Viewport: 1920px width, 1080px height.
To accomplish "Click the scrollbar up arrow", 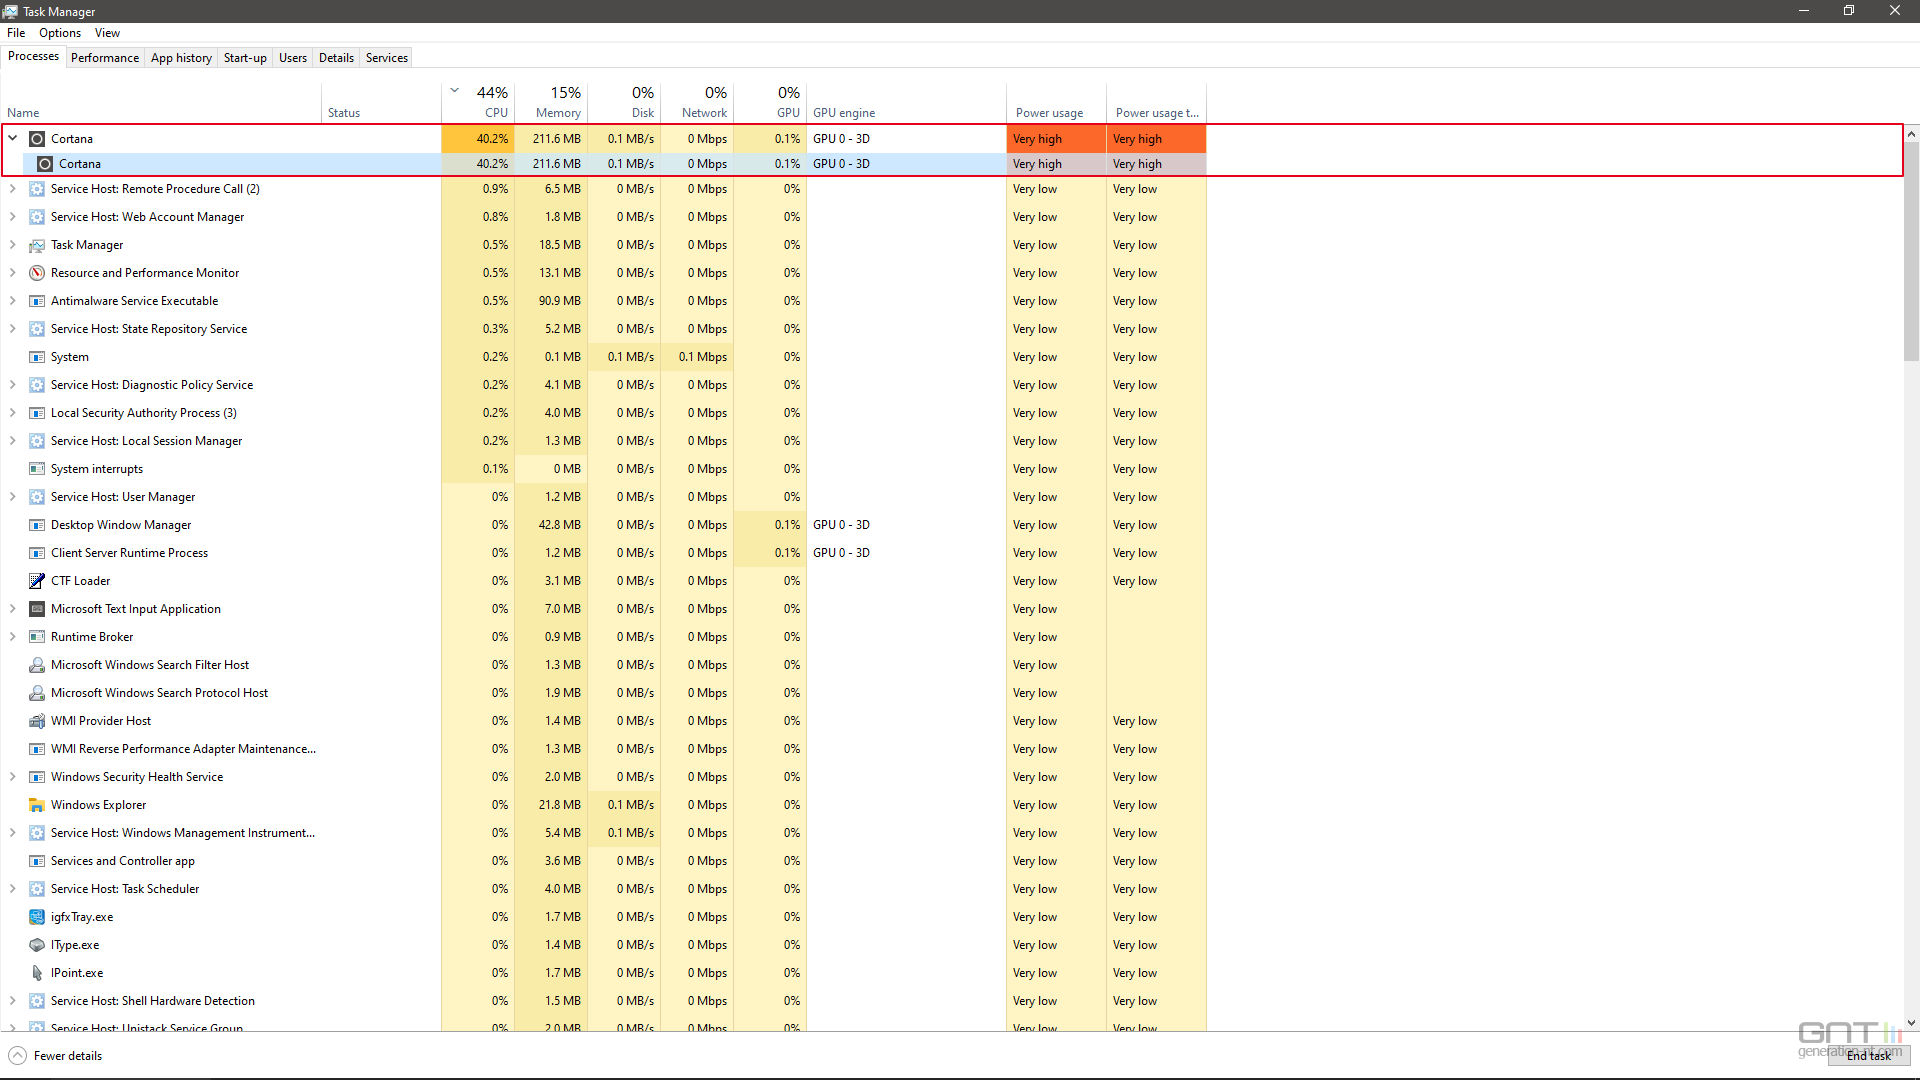I will pyautogui.click(x=1911, y=134).
